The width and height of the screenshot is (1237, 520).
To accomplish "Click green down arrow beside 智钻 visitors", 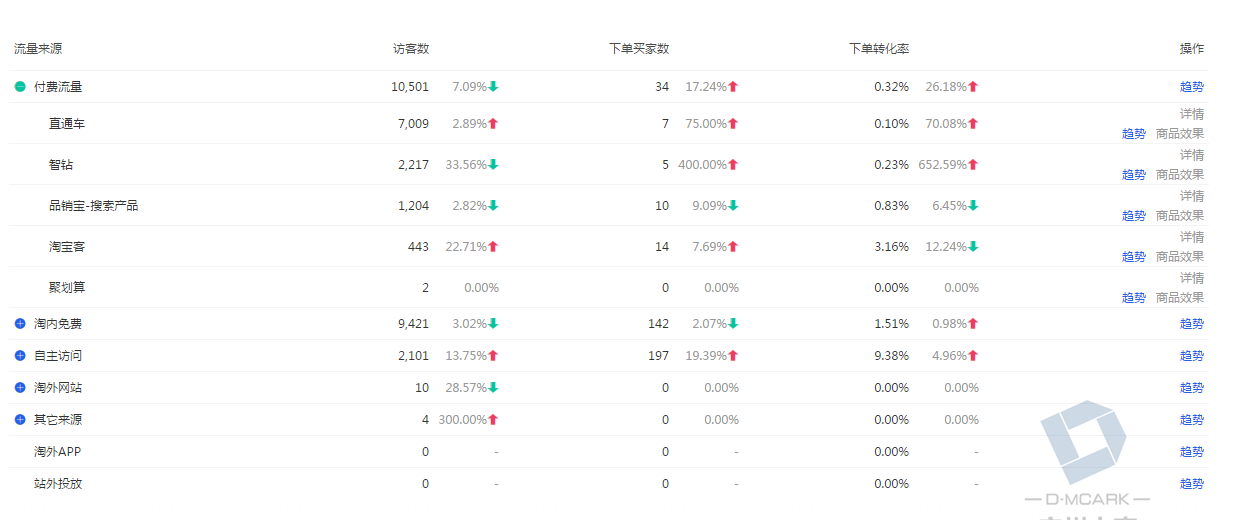I will pos(493,165).
